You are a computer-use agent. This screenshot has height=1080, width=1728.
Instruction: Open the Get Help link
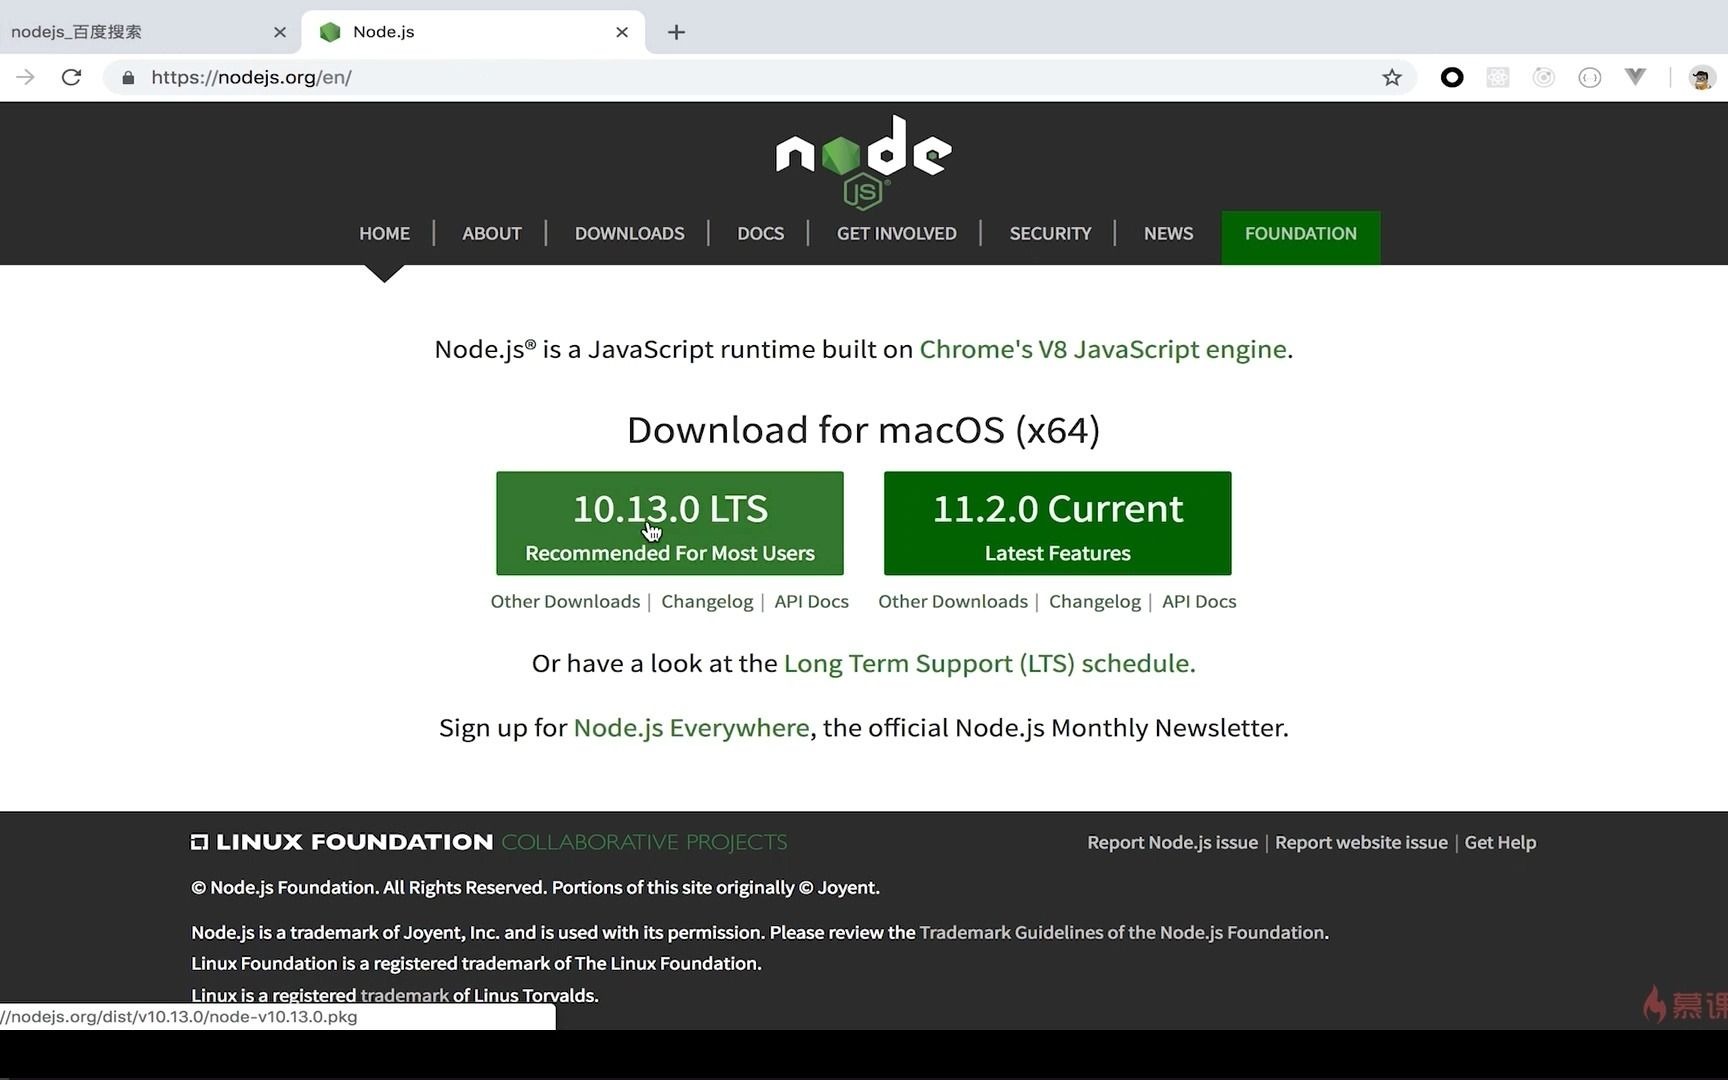point(1500,842)
